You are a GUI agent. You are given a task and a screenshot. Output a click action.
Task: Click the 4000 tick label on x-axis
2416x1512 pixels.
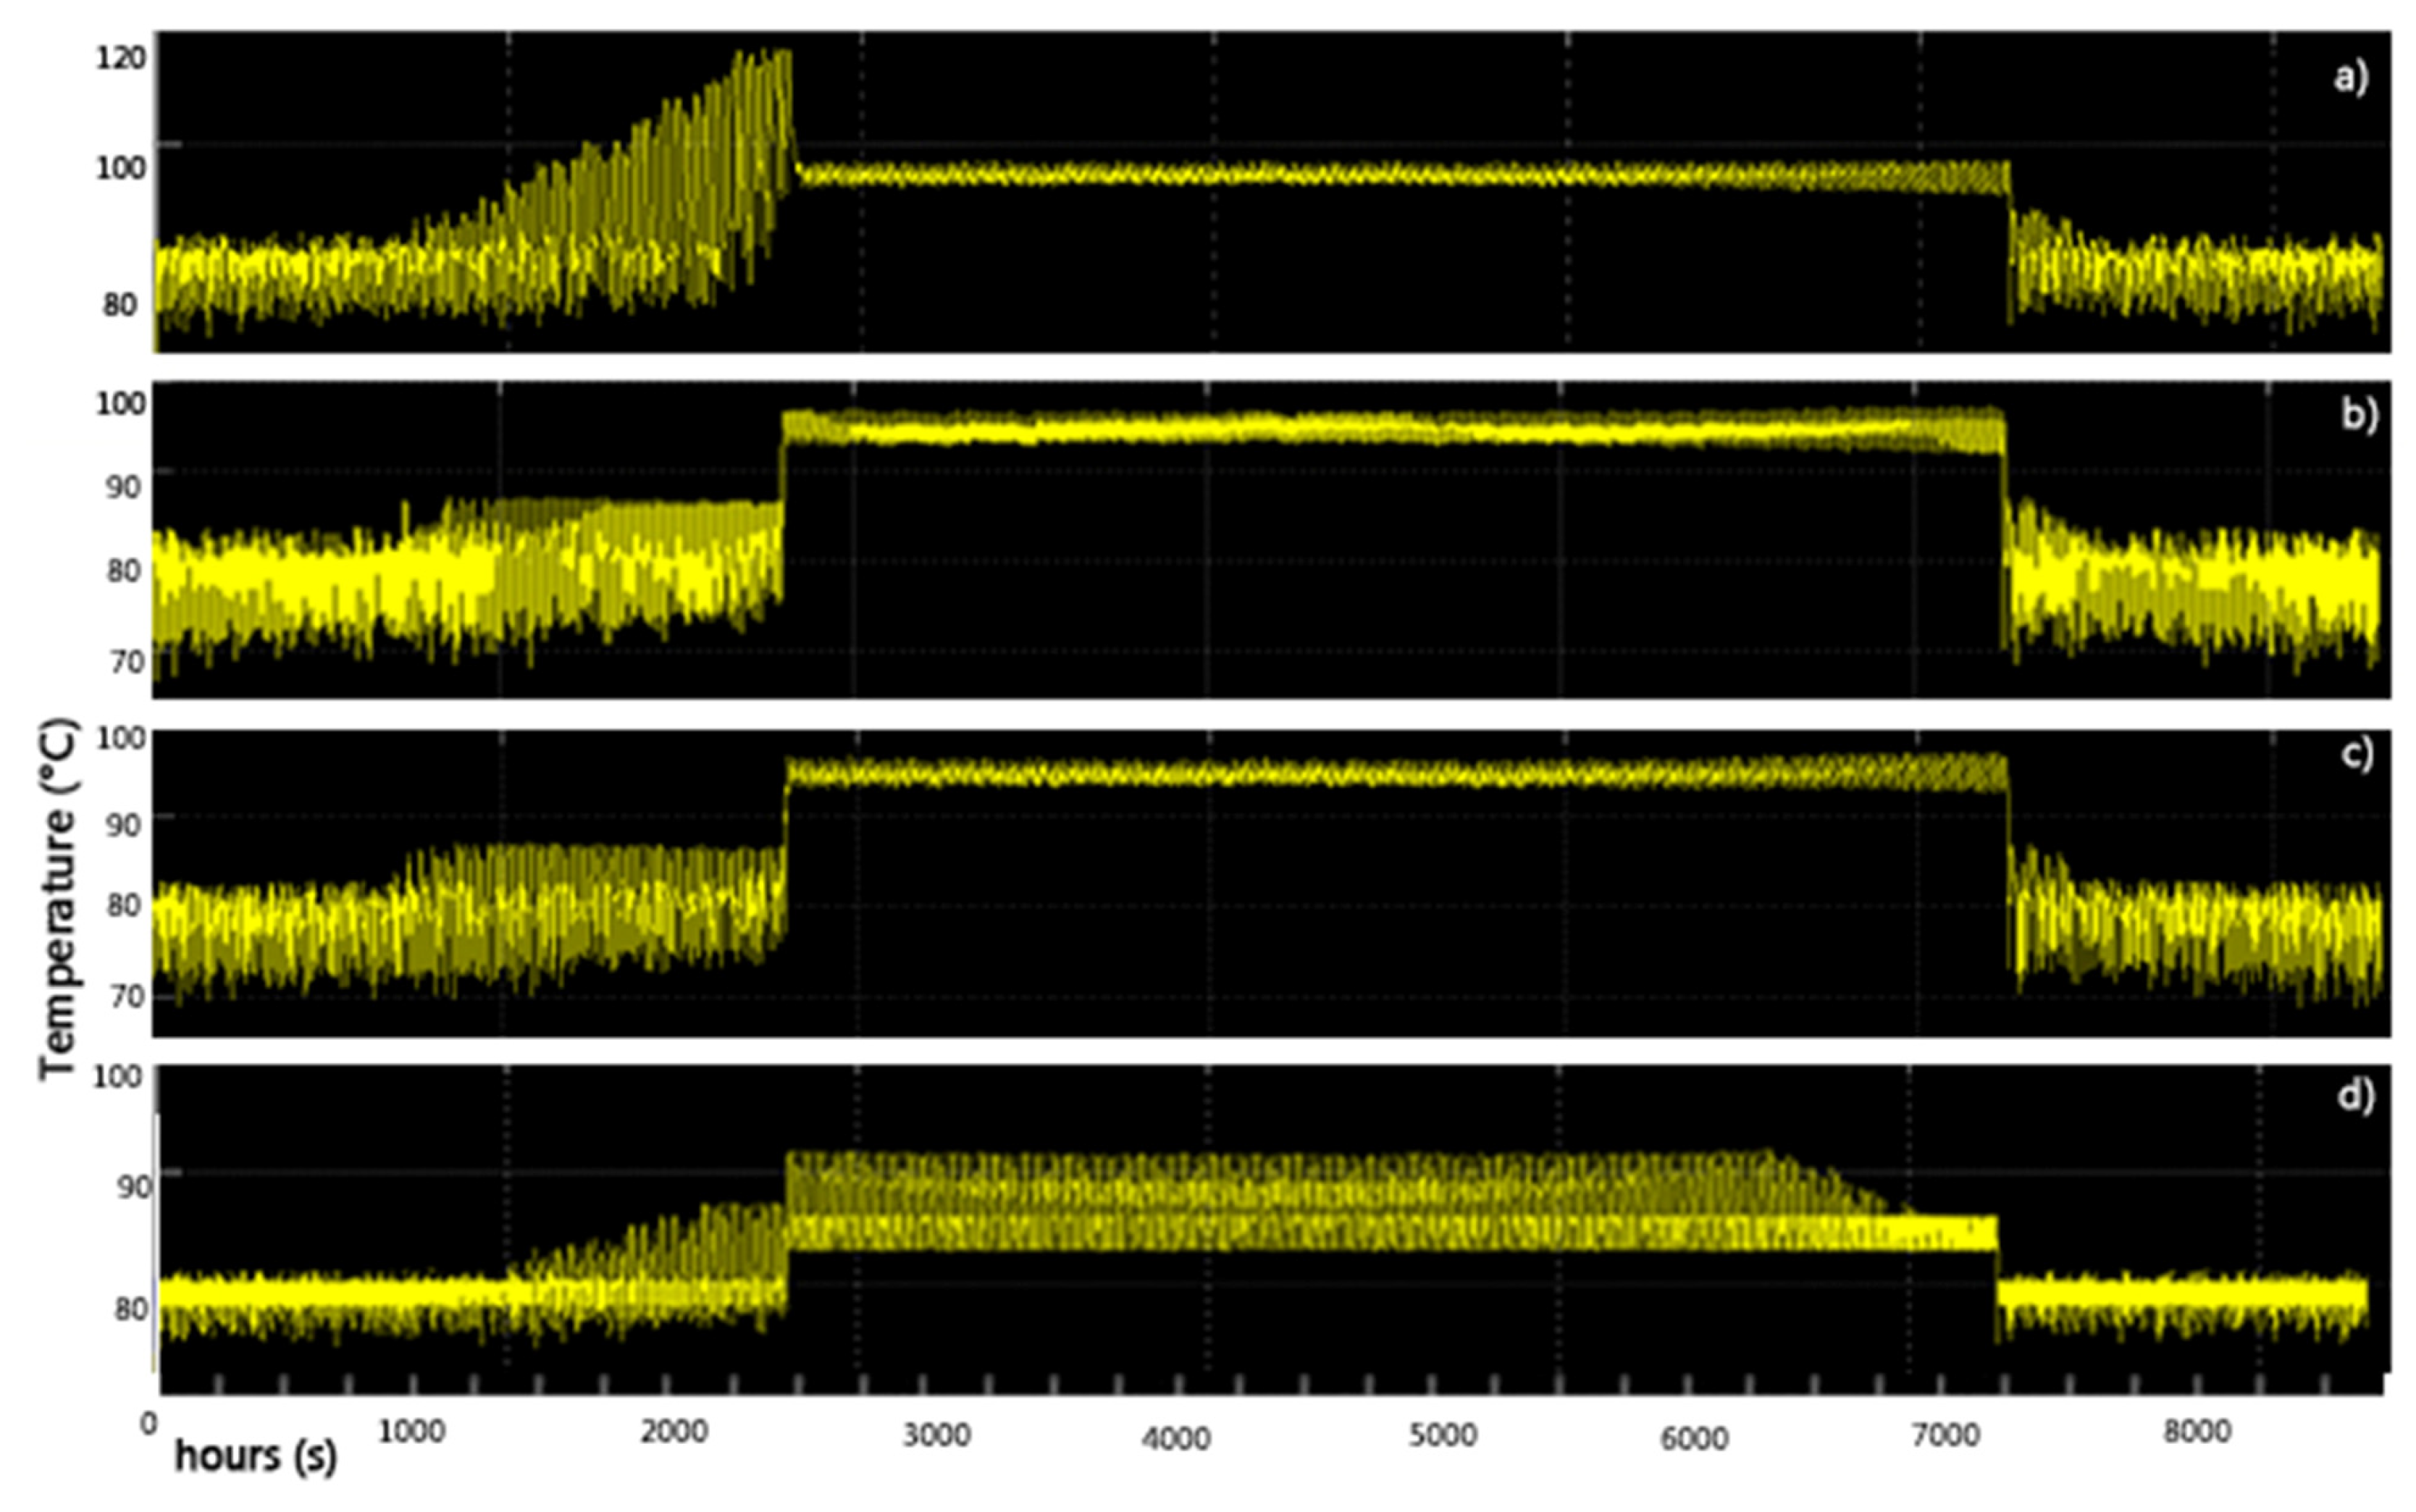click(1177, 1439)
